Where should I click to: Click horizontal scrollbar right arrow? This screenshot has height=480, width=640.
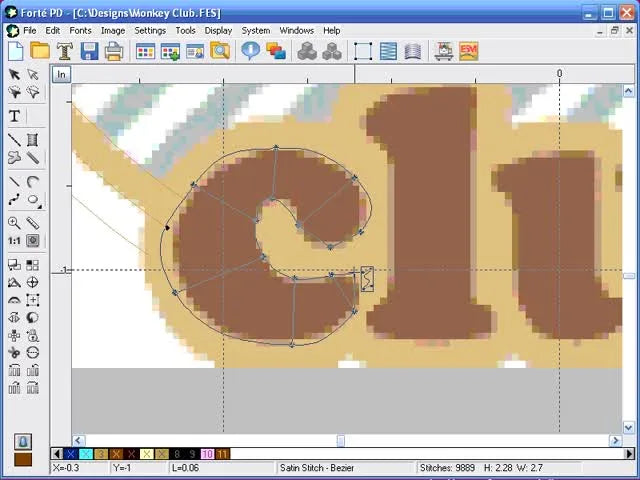point(616,440)
